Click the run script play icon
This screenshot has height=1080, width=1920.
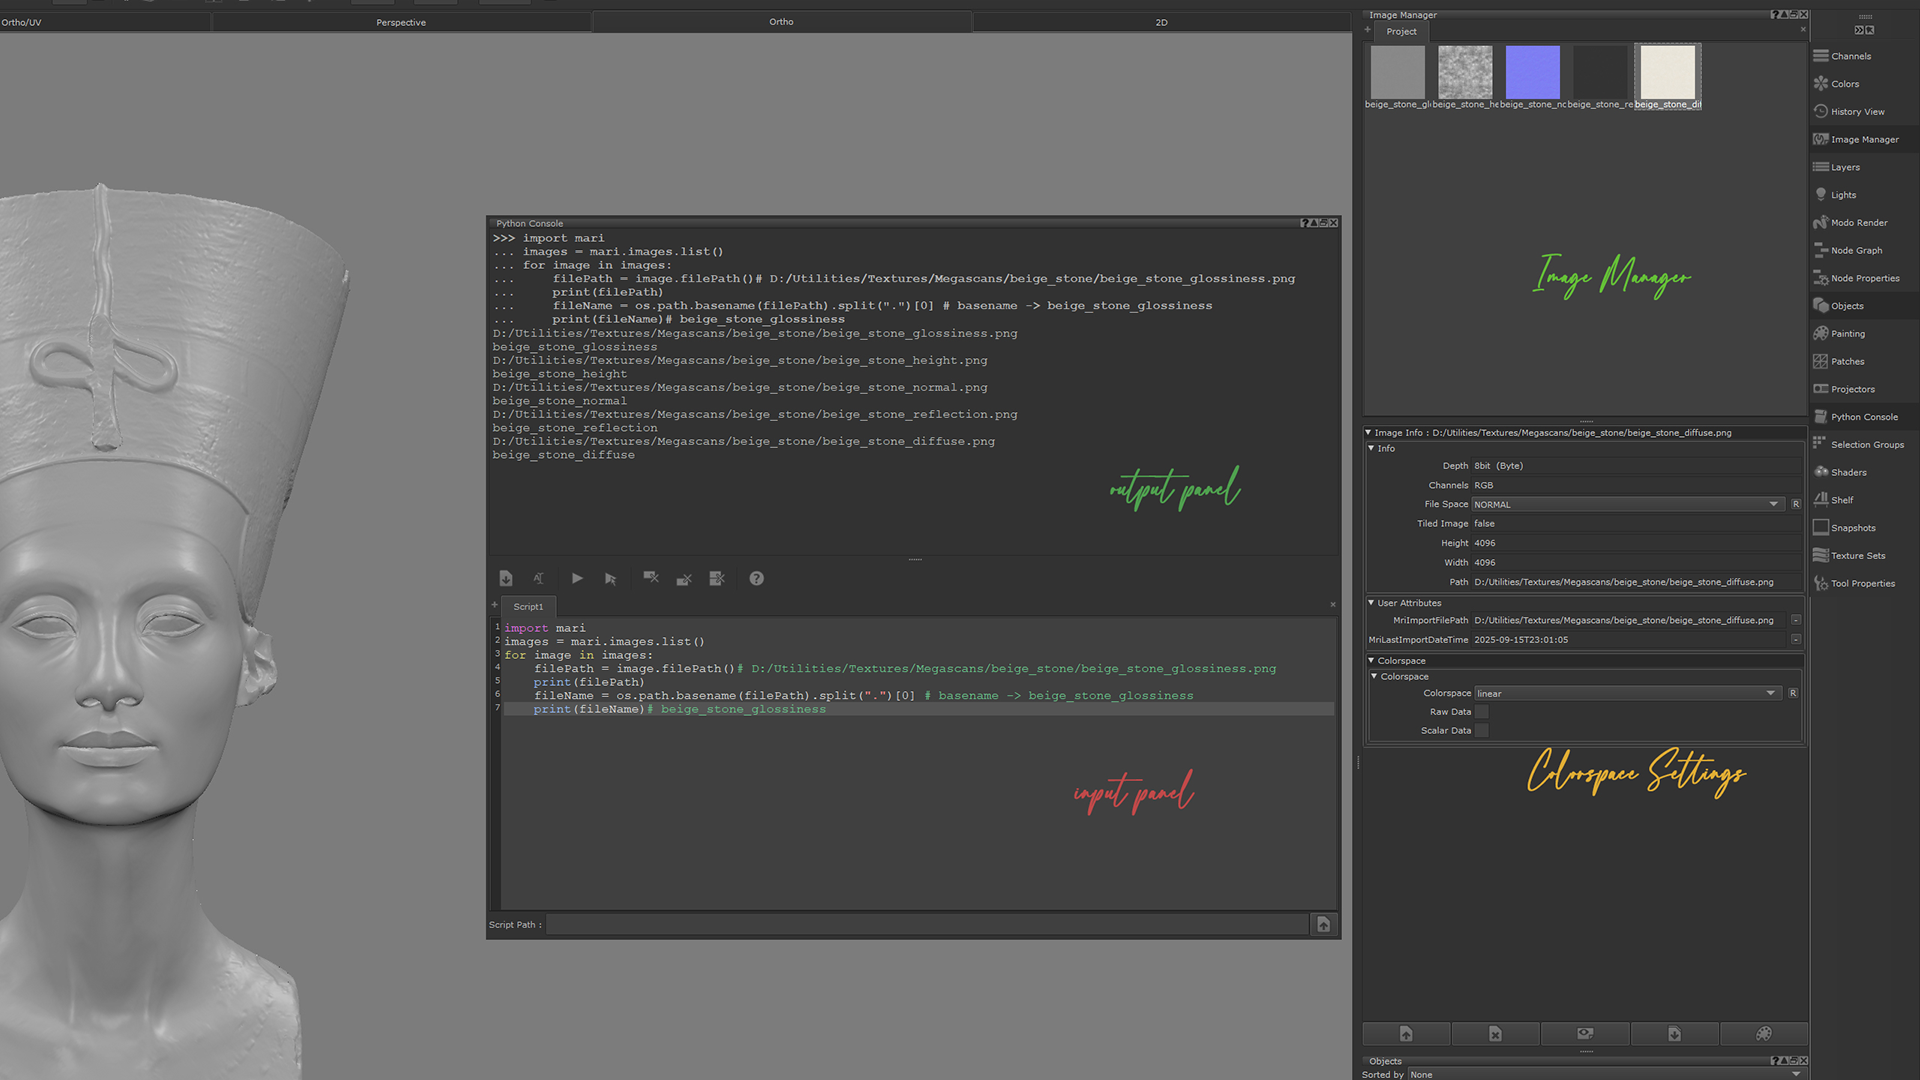pyautogui.click(x=577, y=578)
